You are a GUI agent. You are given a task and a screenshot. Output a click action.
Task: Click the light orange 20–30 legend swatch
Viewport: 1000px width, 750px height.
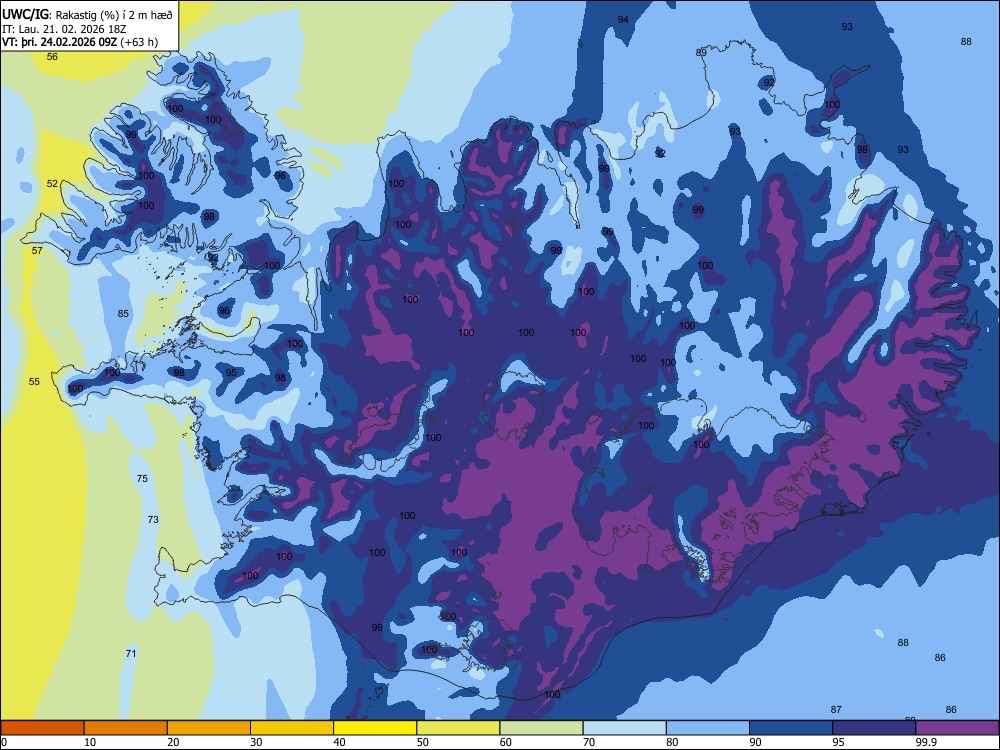[x=209, y=728]
